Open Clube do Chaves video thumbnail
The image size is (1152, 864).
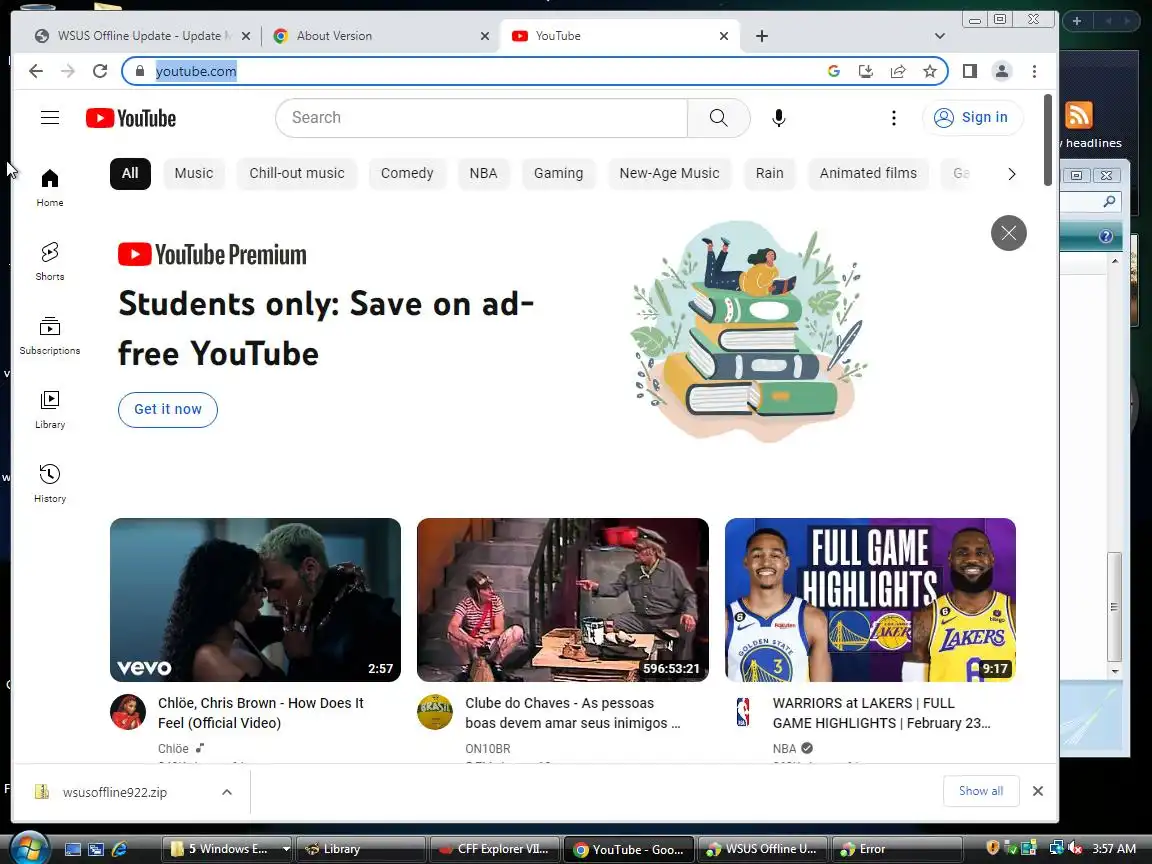[563, 600]
